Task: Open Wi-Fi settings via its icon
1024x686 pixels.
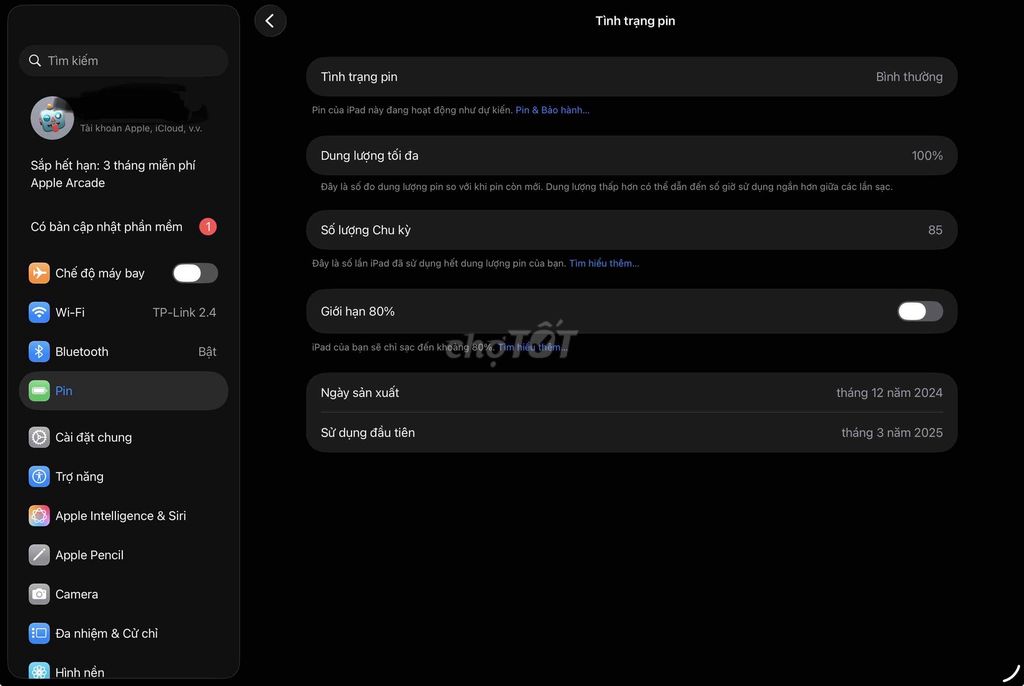Action: coord(39,312)
